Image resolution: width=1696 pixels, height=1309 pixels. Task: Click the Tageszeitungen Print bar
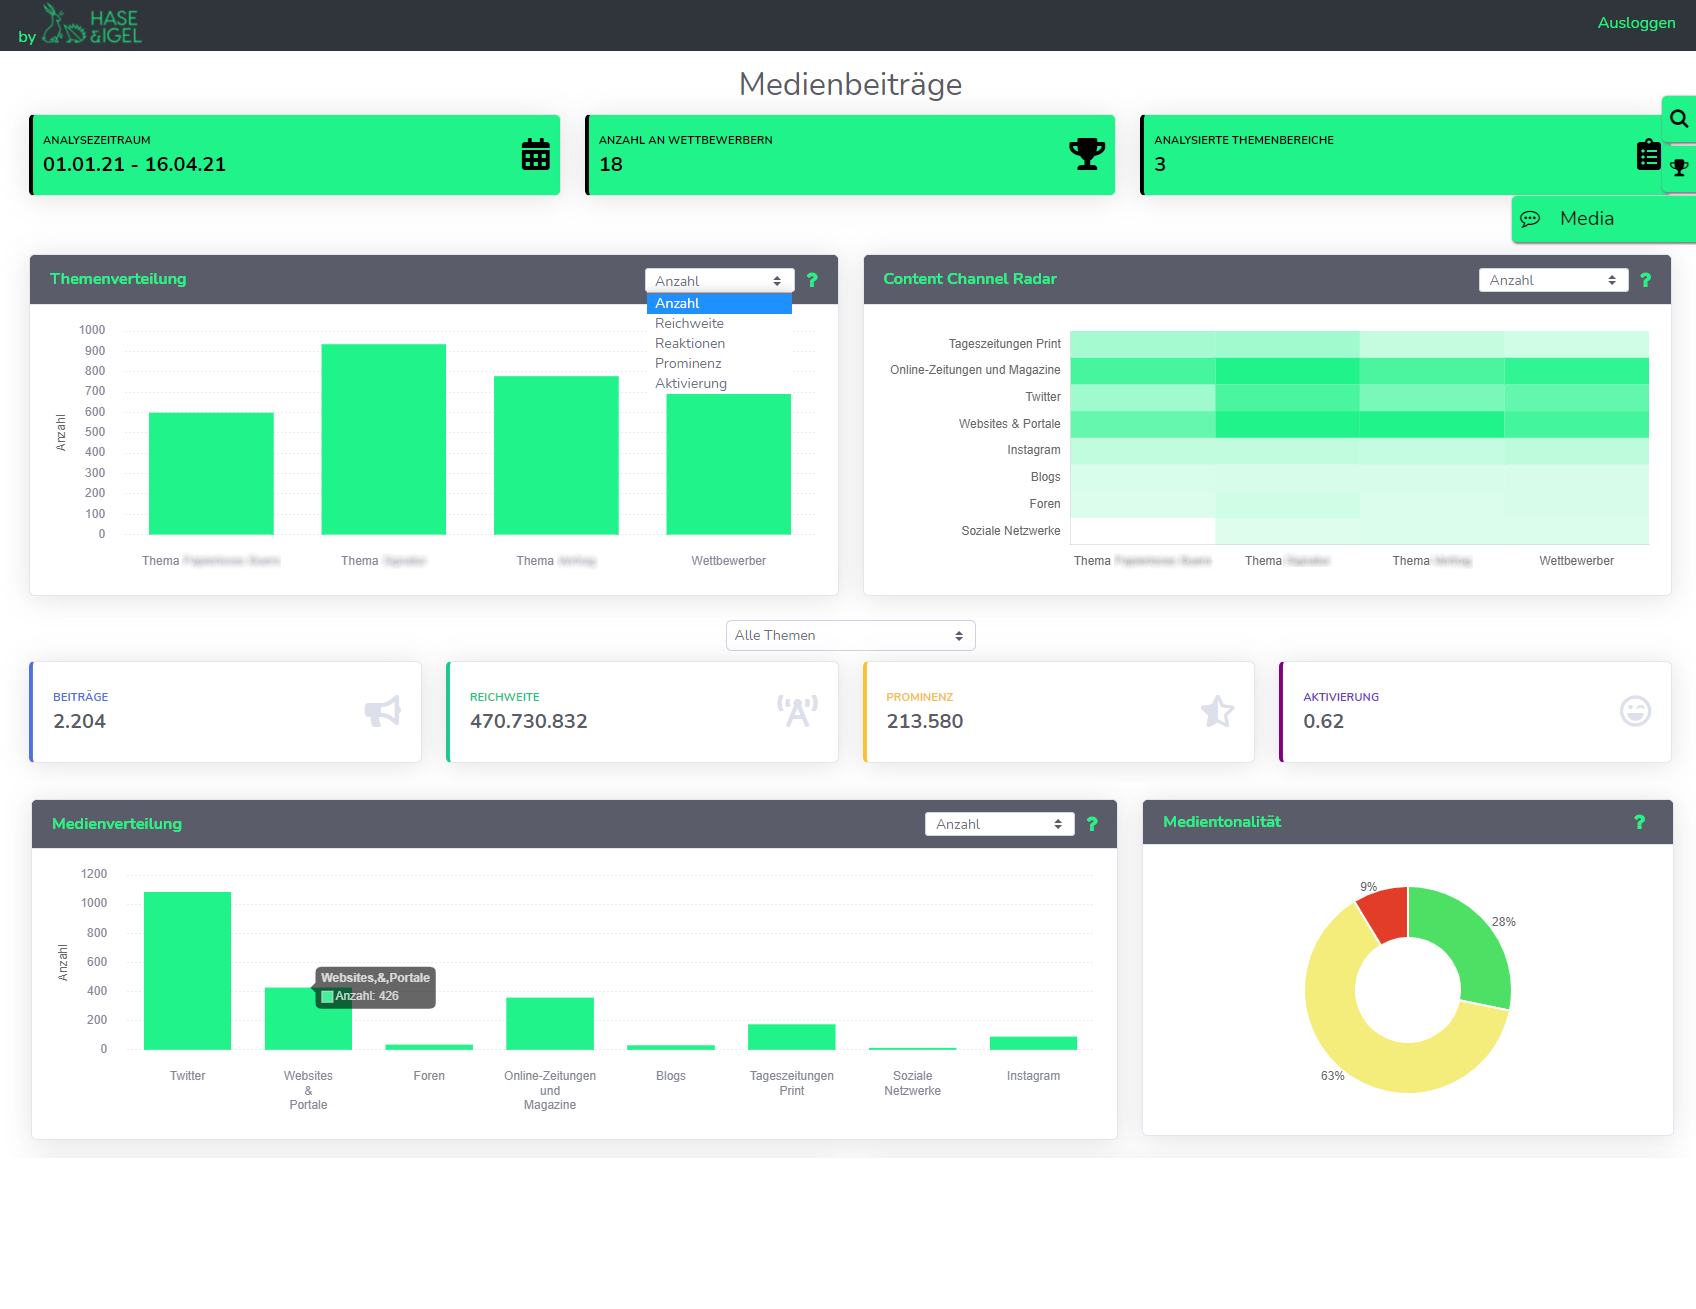pos(791,1037)
